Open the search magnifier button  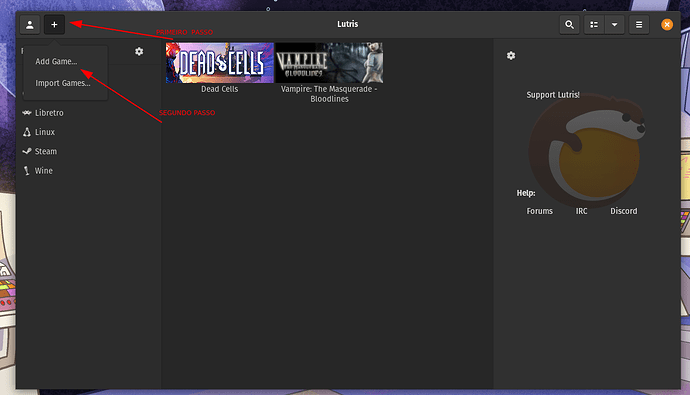(569, 25)
